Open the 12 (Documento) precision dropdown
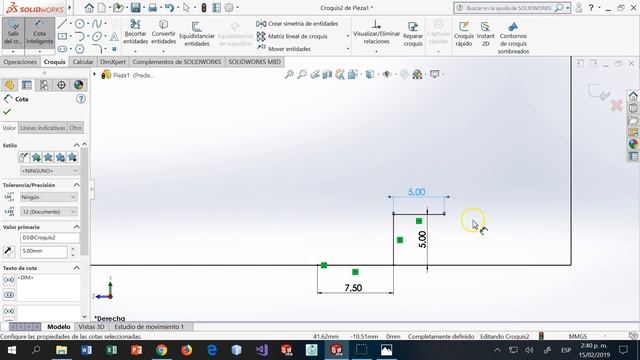The width and height of the screenshot is (640, 360). [x=48, y=211]
